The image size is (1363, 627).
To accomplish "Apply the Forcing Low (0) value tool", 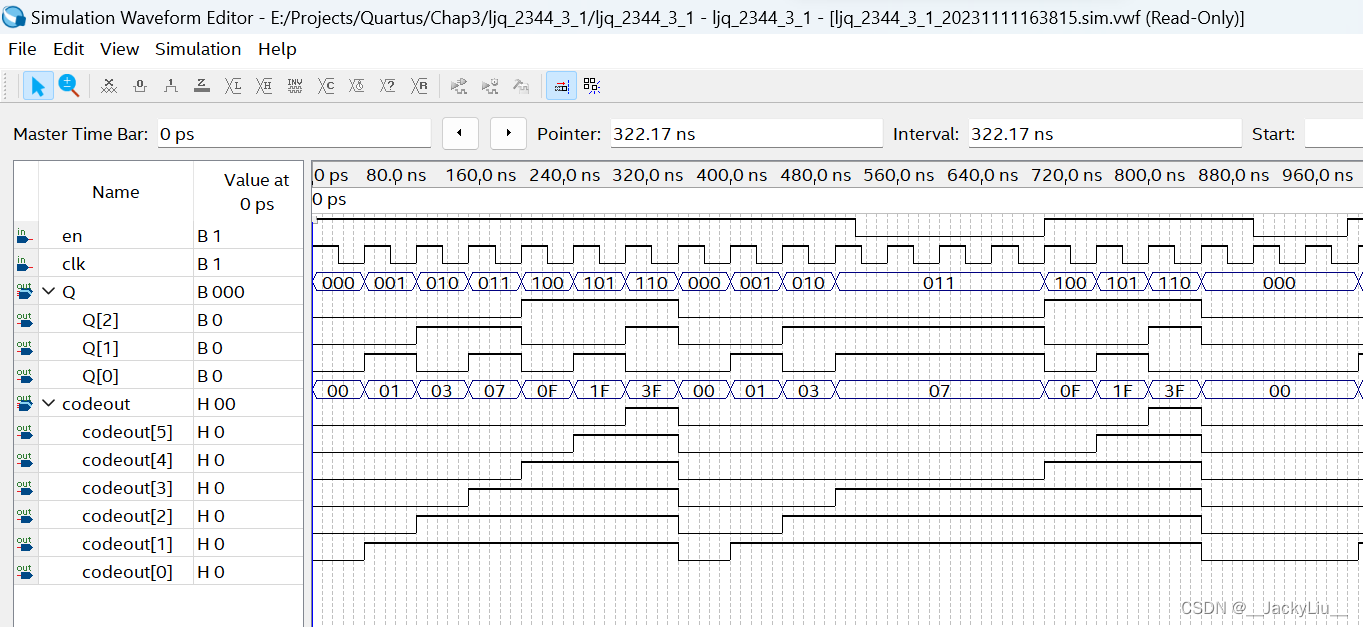I will [139, 86].
